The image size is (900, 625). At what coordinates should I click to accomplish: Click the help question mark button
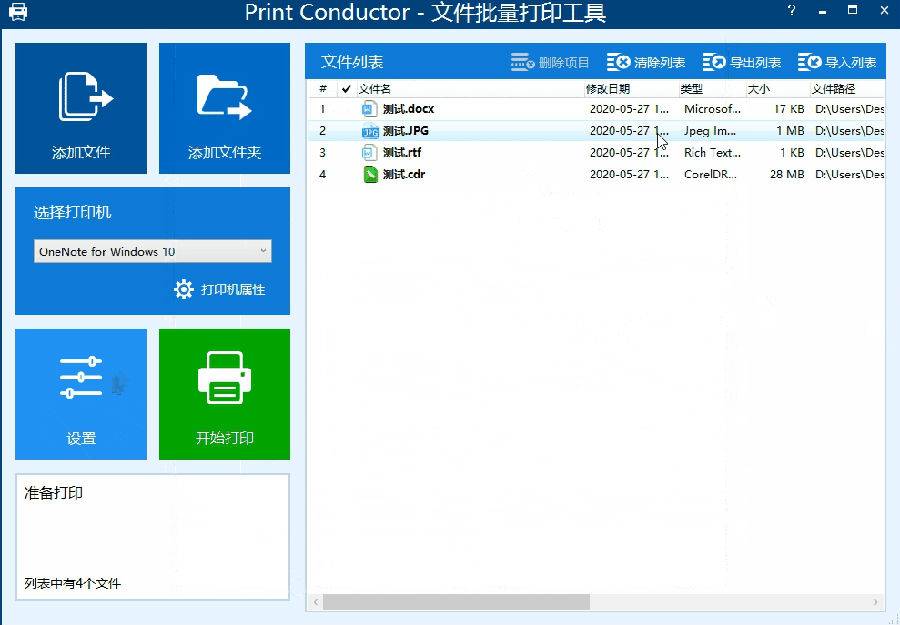coord(791,12)
